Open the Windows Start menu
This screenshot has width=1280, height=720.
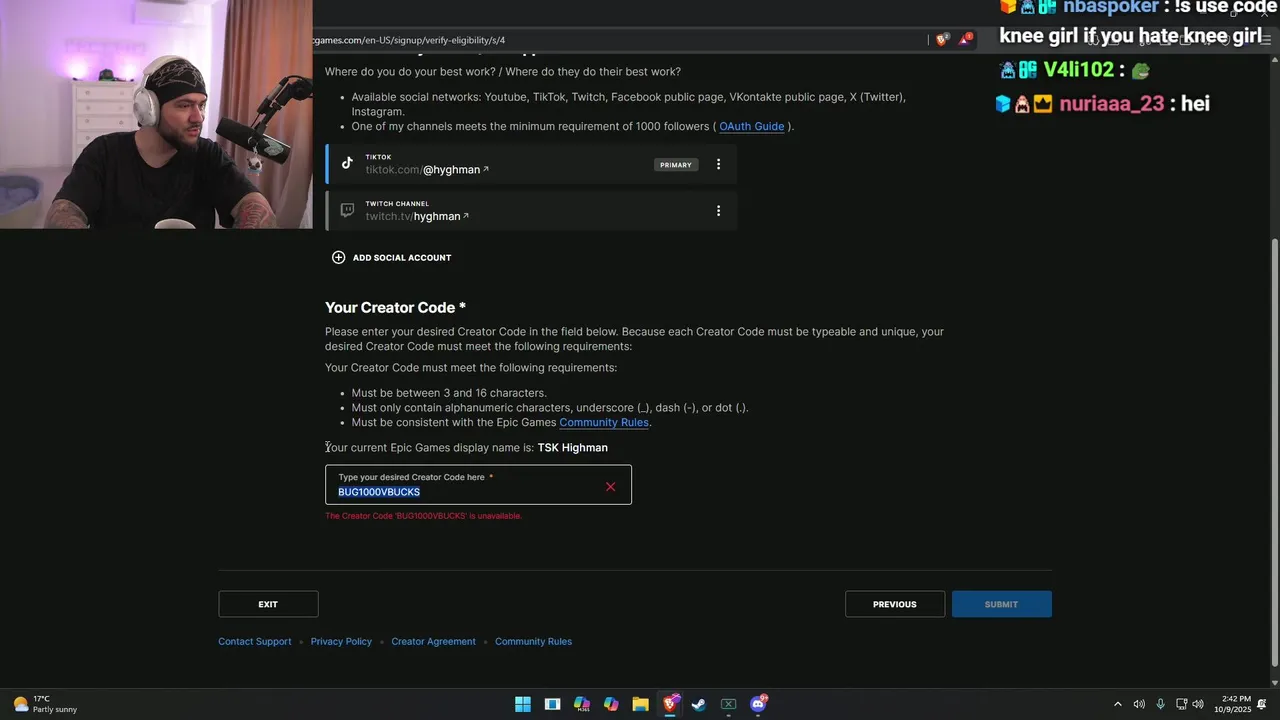(523, 704)
